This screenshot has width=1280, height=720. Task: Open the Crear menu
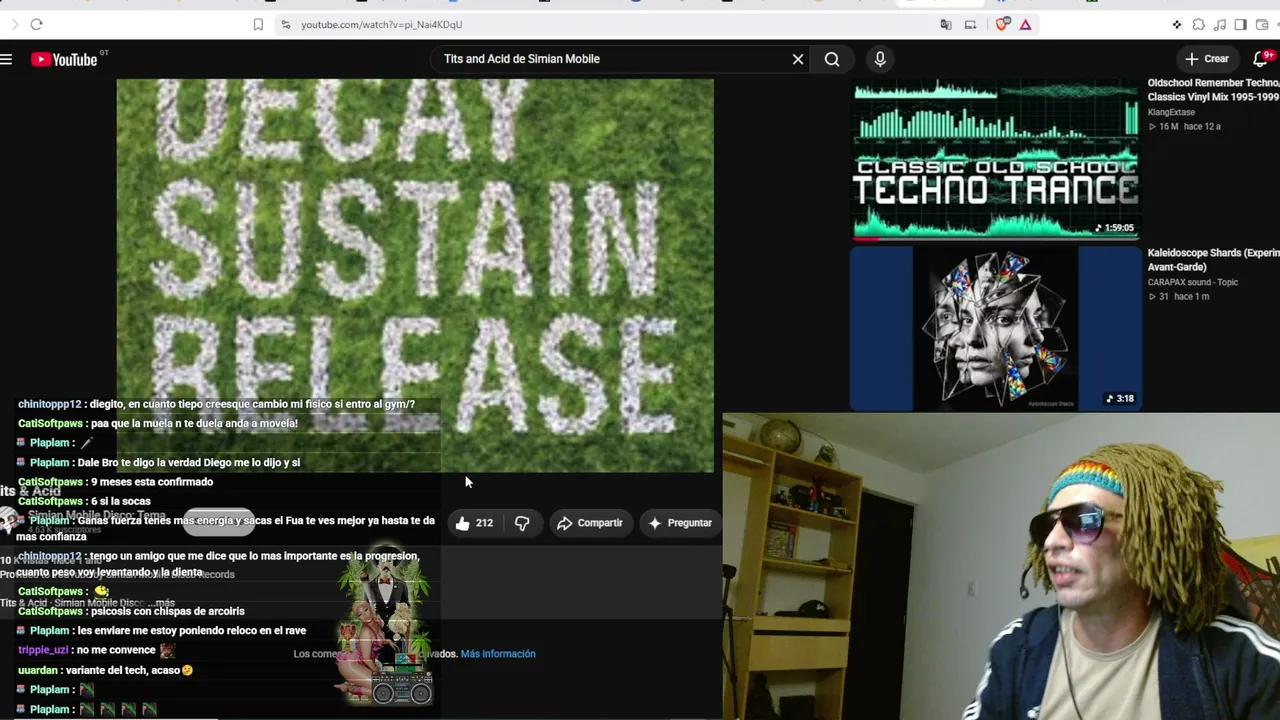click(x=1207, y=59)
